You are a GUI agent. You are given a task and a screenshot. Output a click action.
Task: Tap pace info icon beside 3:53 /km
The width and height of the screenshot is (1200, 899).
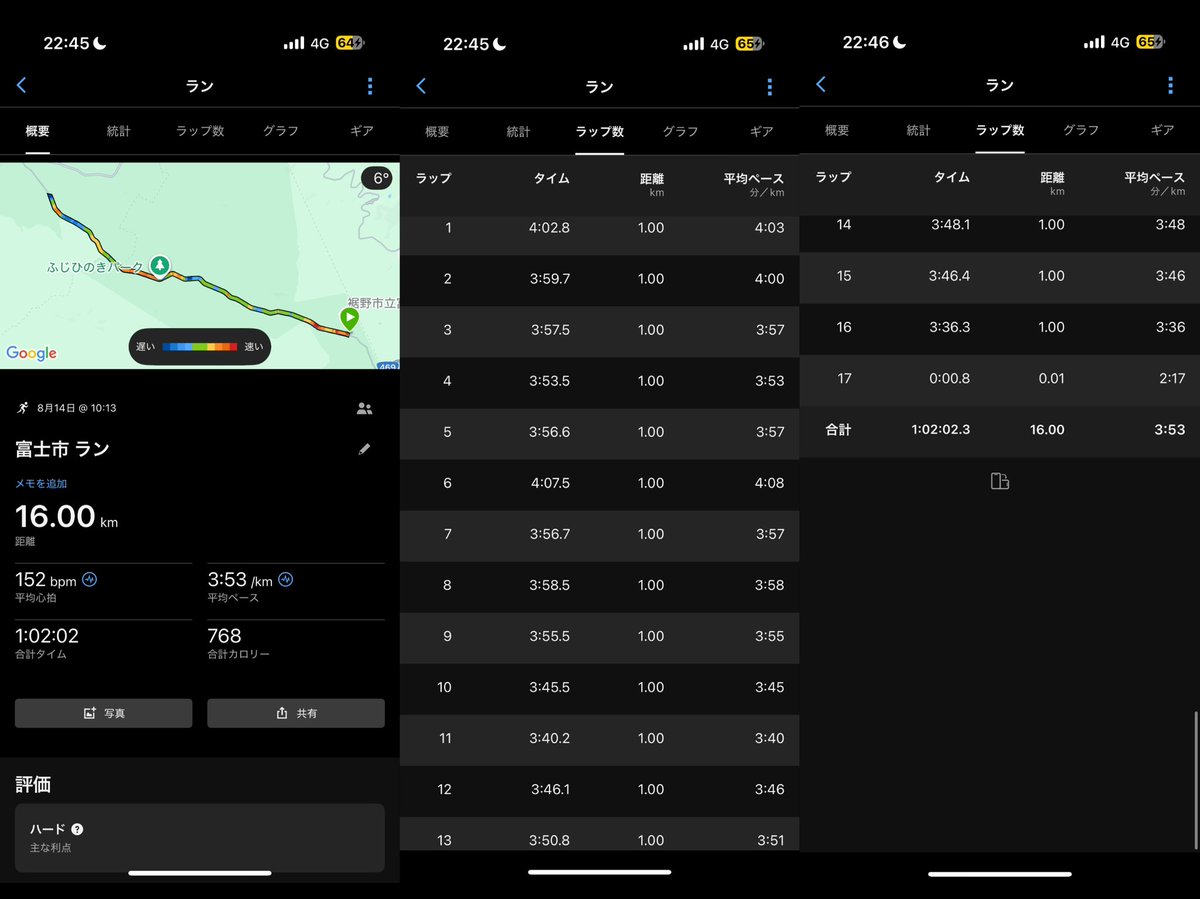[x=286, y=579]
